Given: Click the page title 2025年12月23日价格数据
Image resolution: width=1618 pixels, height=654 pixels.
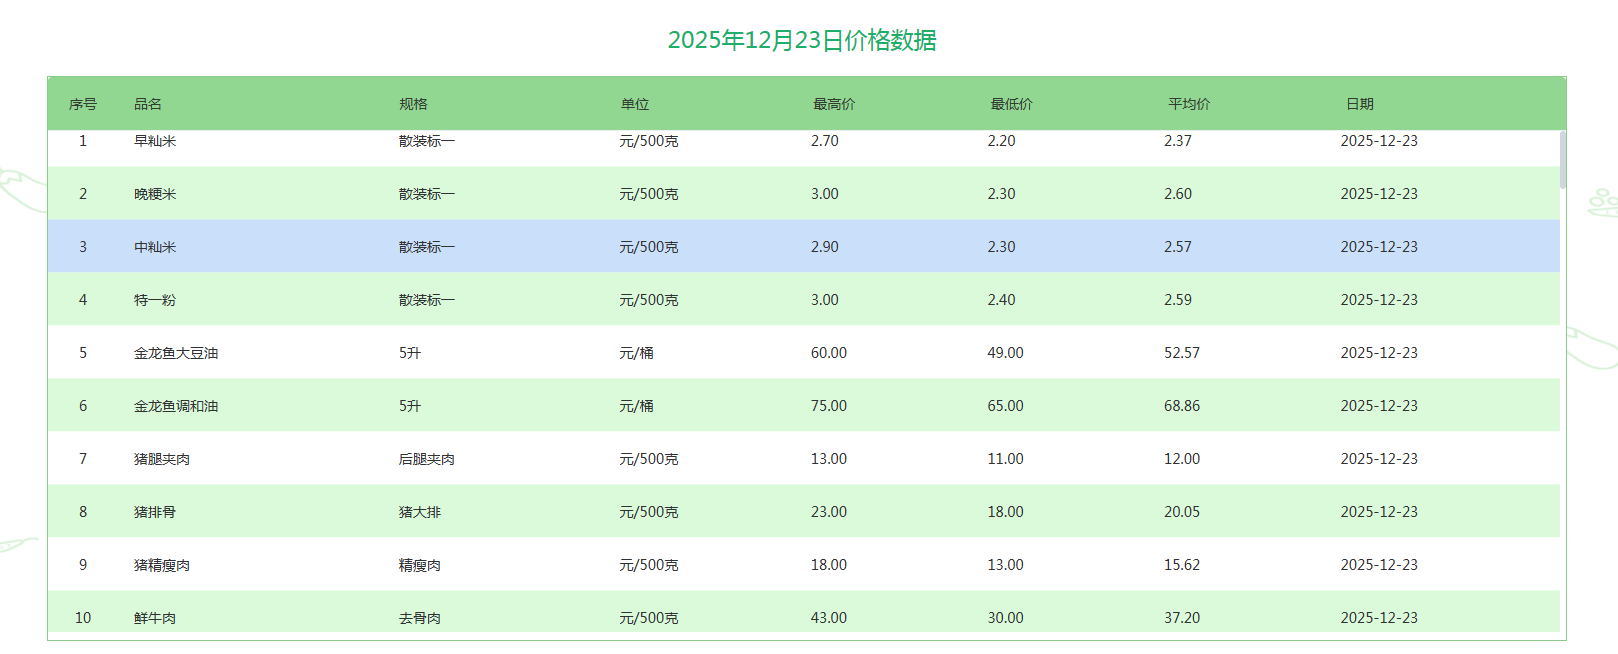Looking at the screenshot, I should point(802,40).
